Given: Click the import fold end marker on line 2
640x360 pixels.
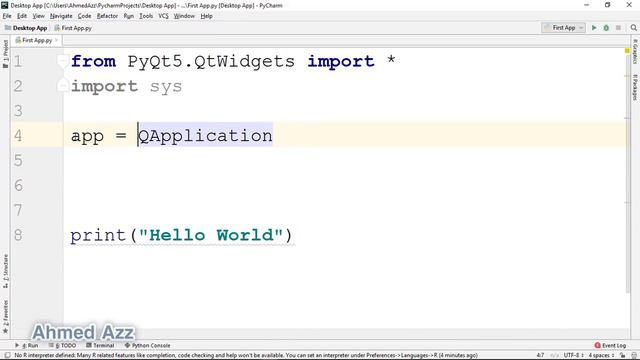Looking at the screenshot, I should [62, 85].
